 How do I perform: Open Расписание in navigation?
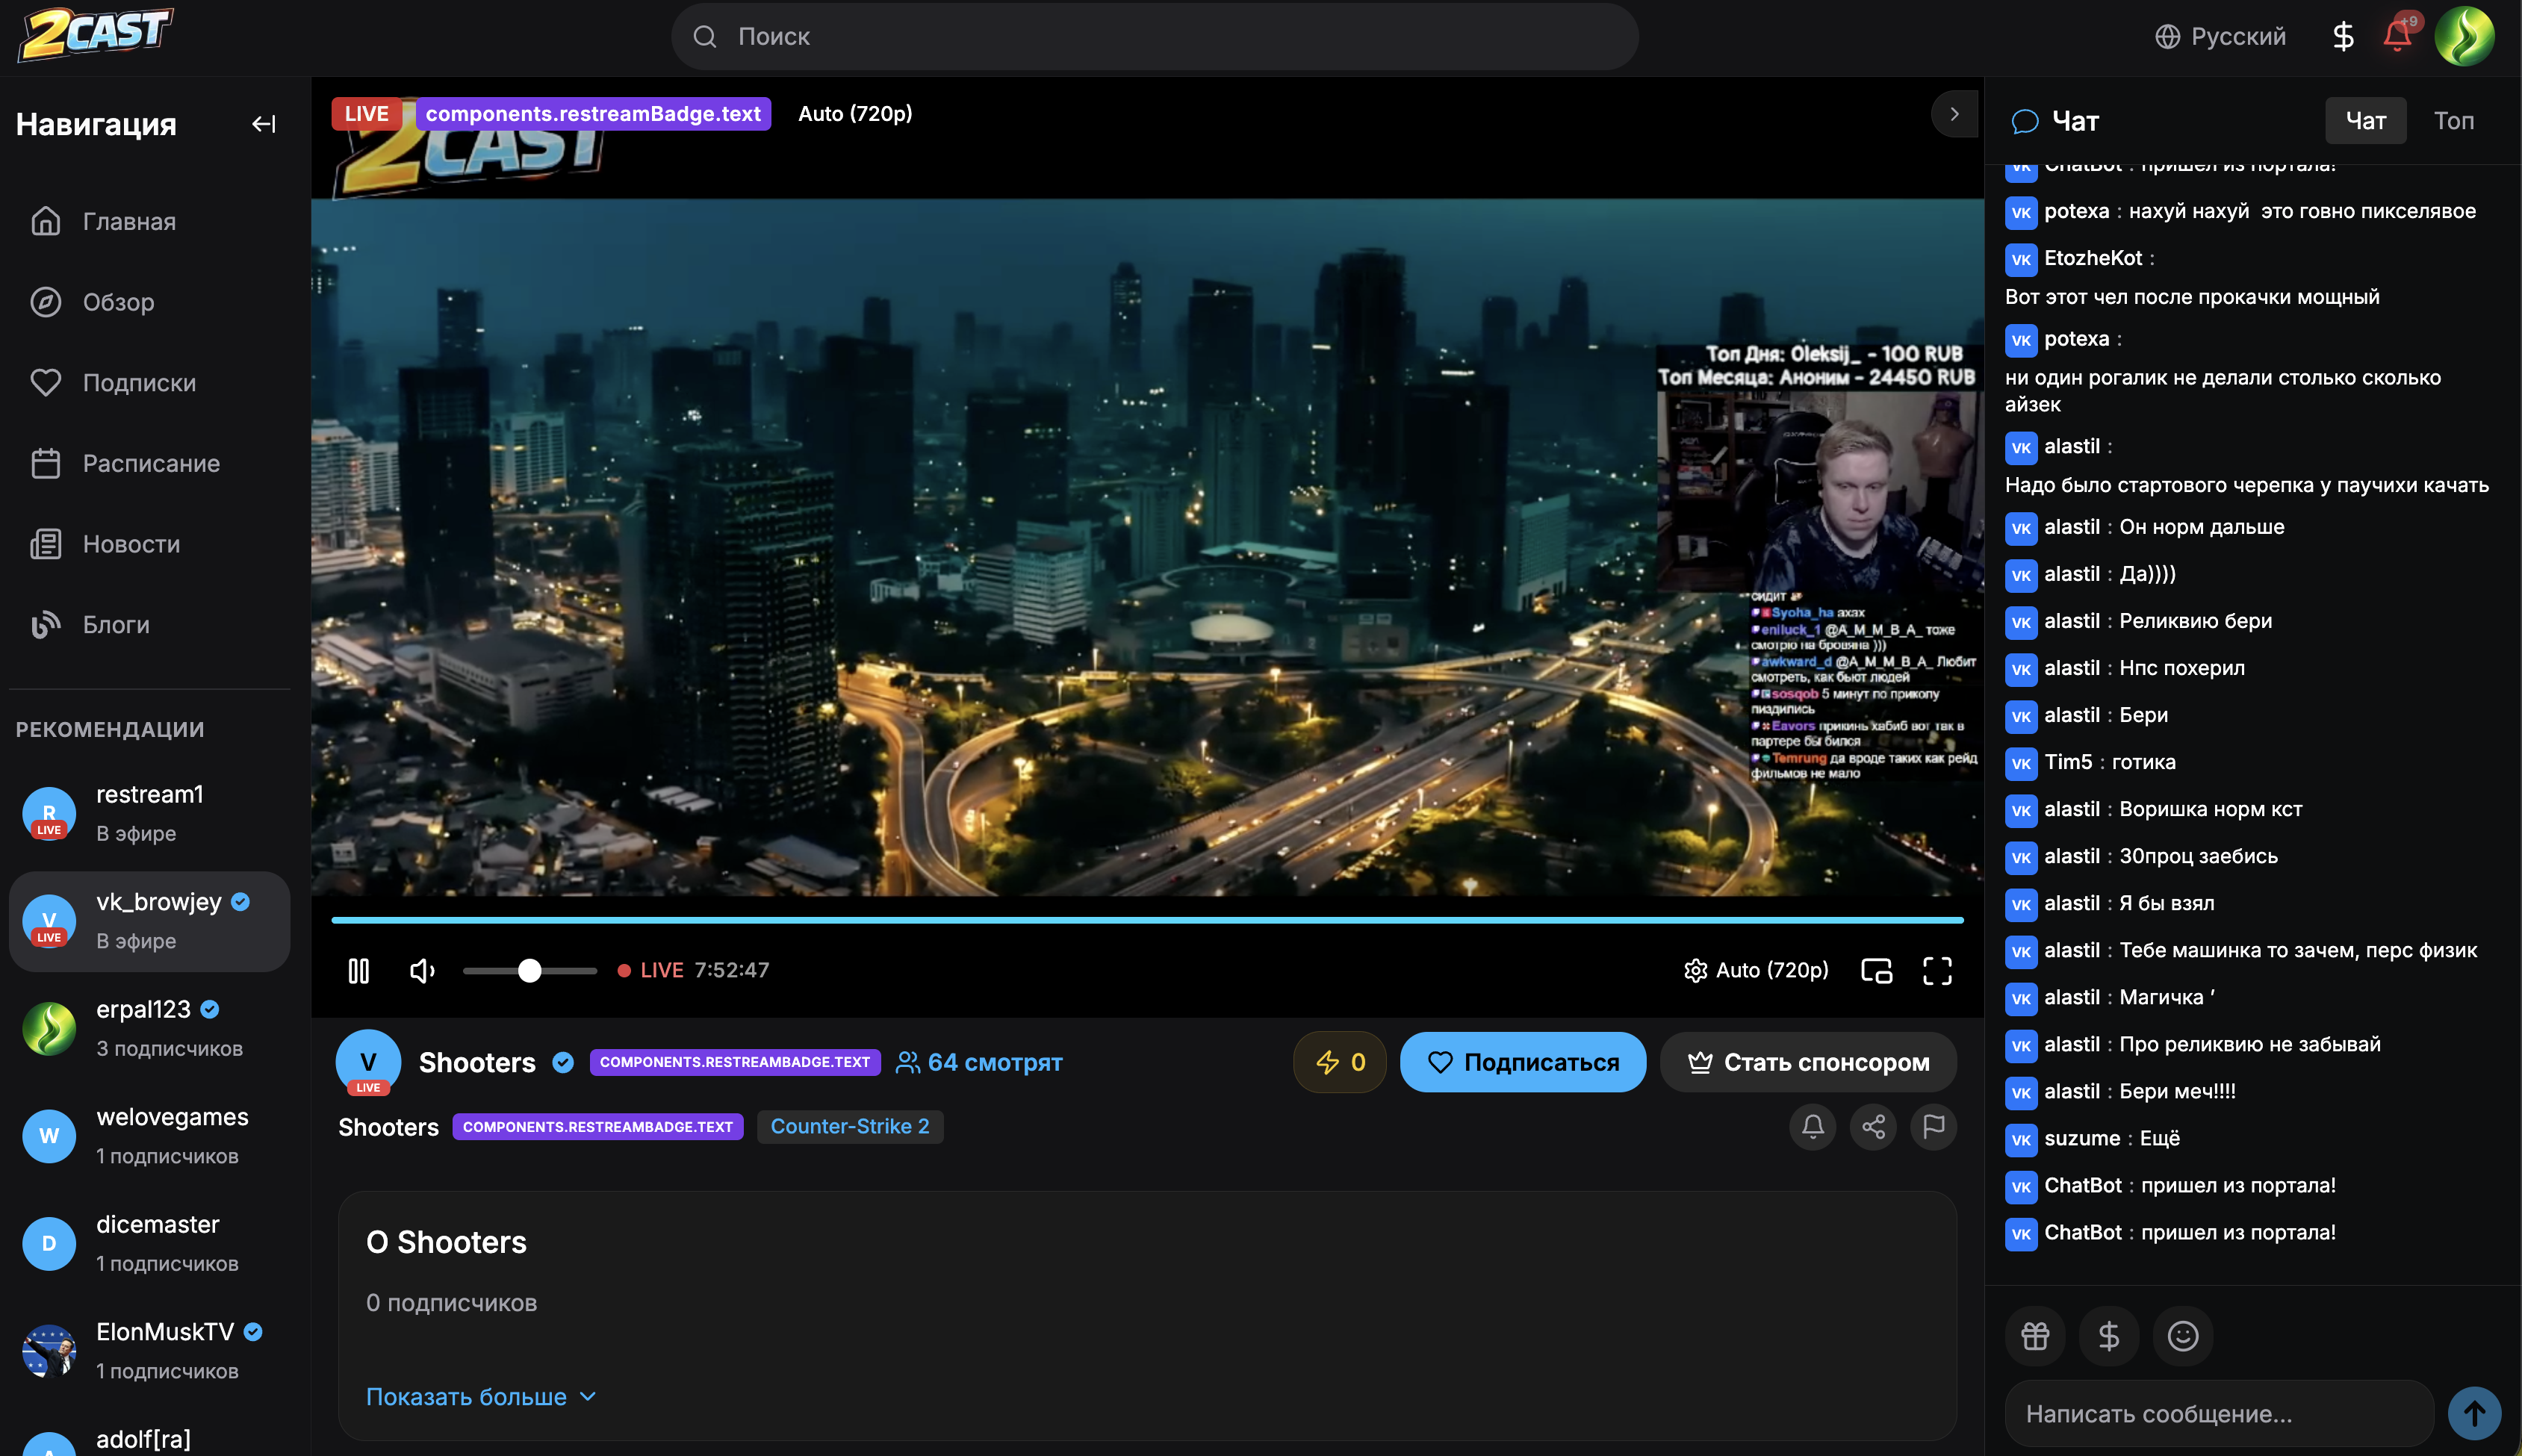tap(150, 464)
